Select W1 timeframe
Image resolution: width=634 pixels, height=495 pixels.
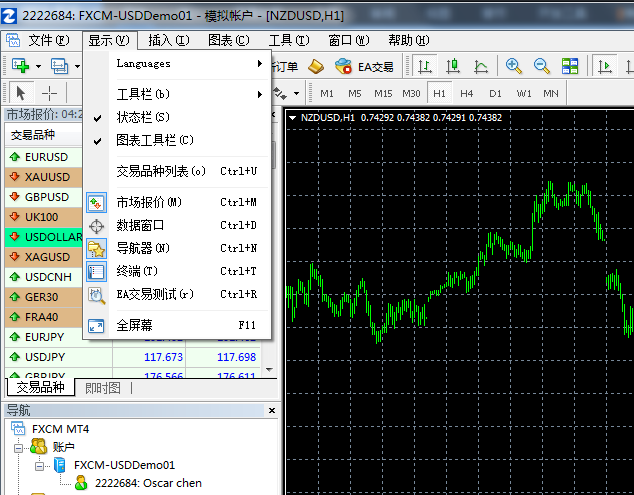(x=524, y=93)
